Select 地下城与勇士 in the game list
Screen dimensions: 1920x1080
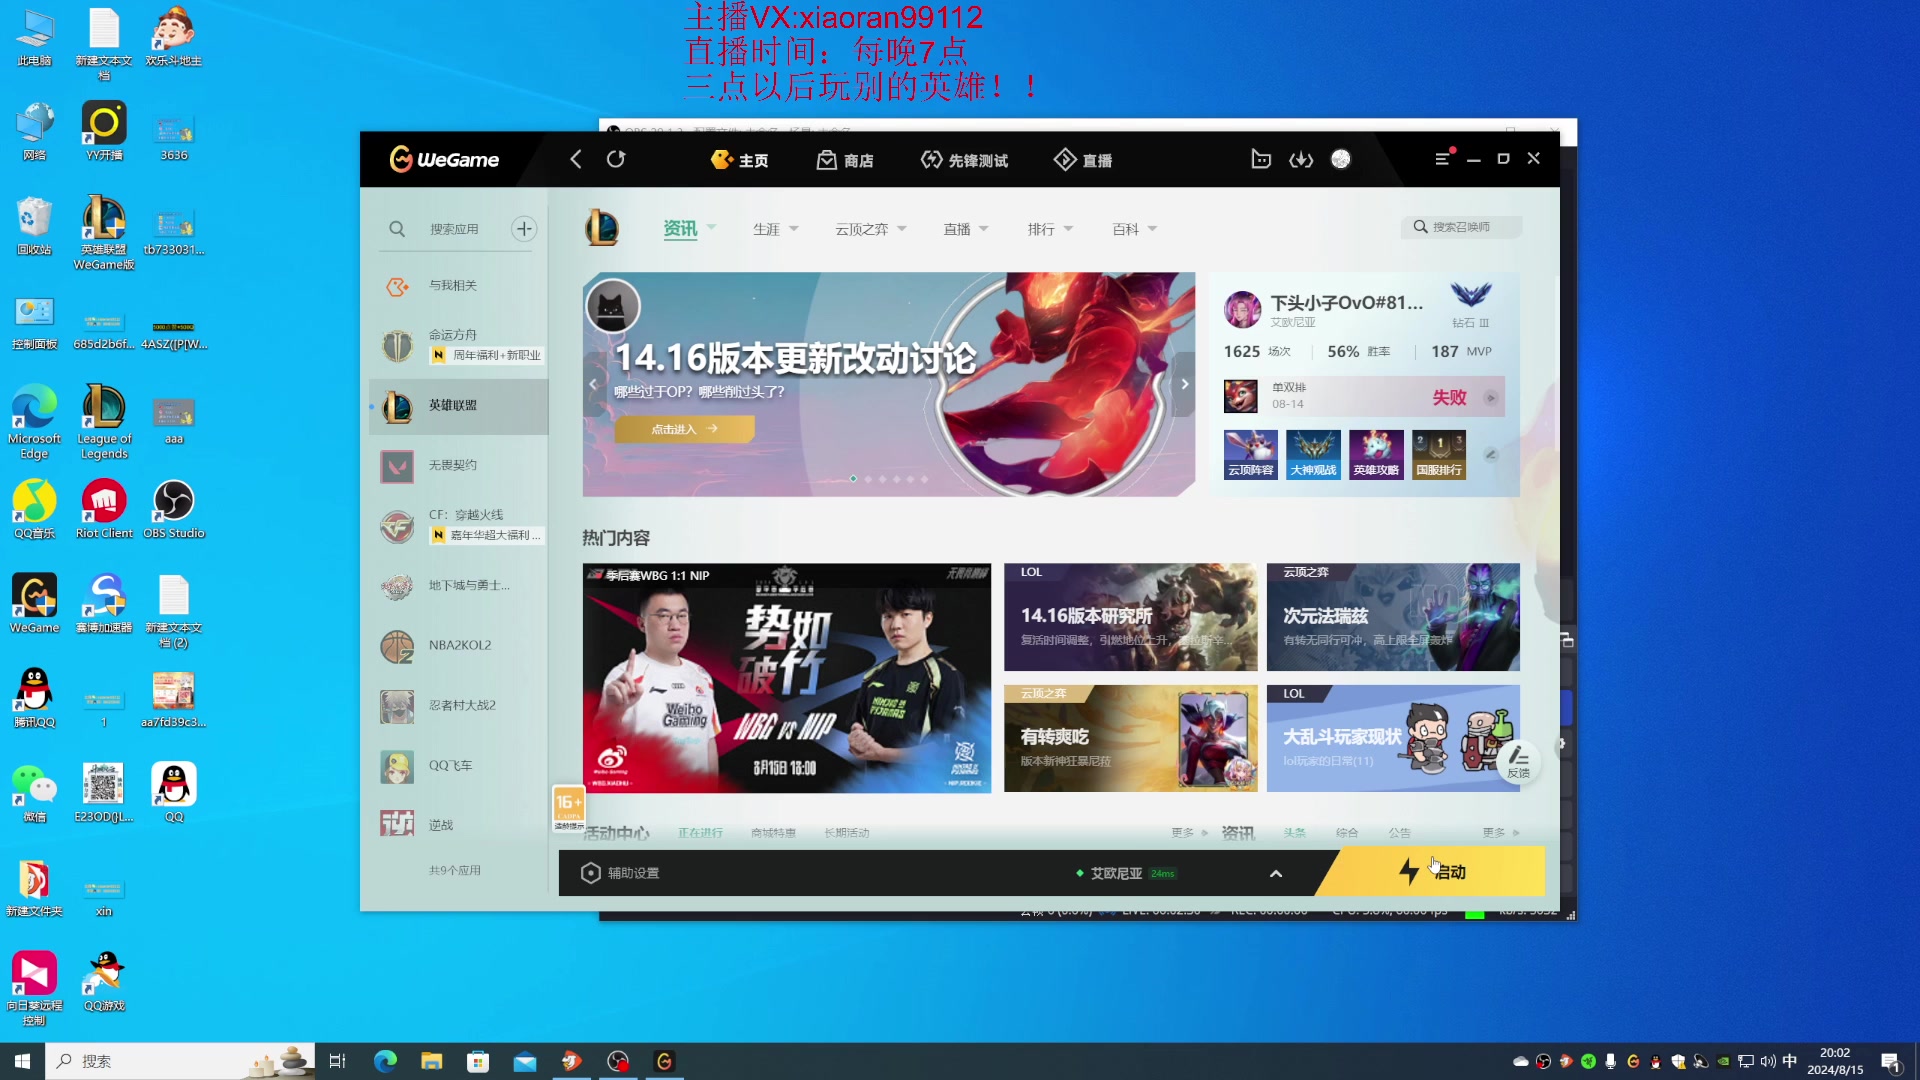point(458,586)
